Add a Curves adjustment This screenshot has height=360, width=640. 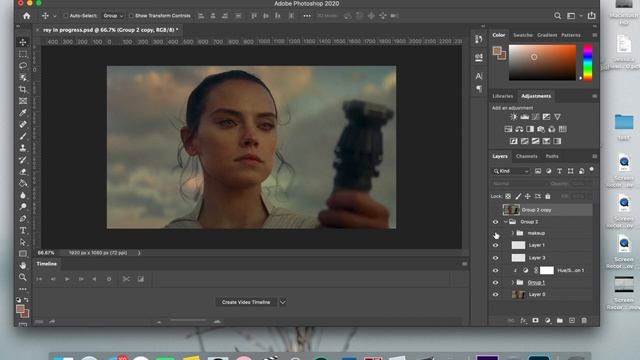536,117
